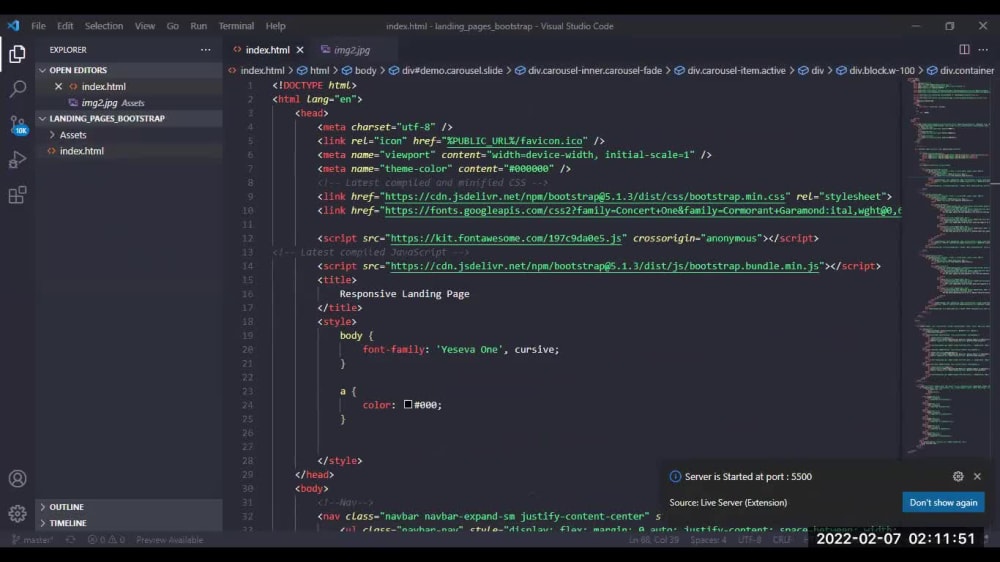Open the Explorer view in activity bar
1000x562 pixels.
17,54
